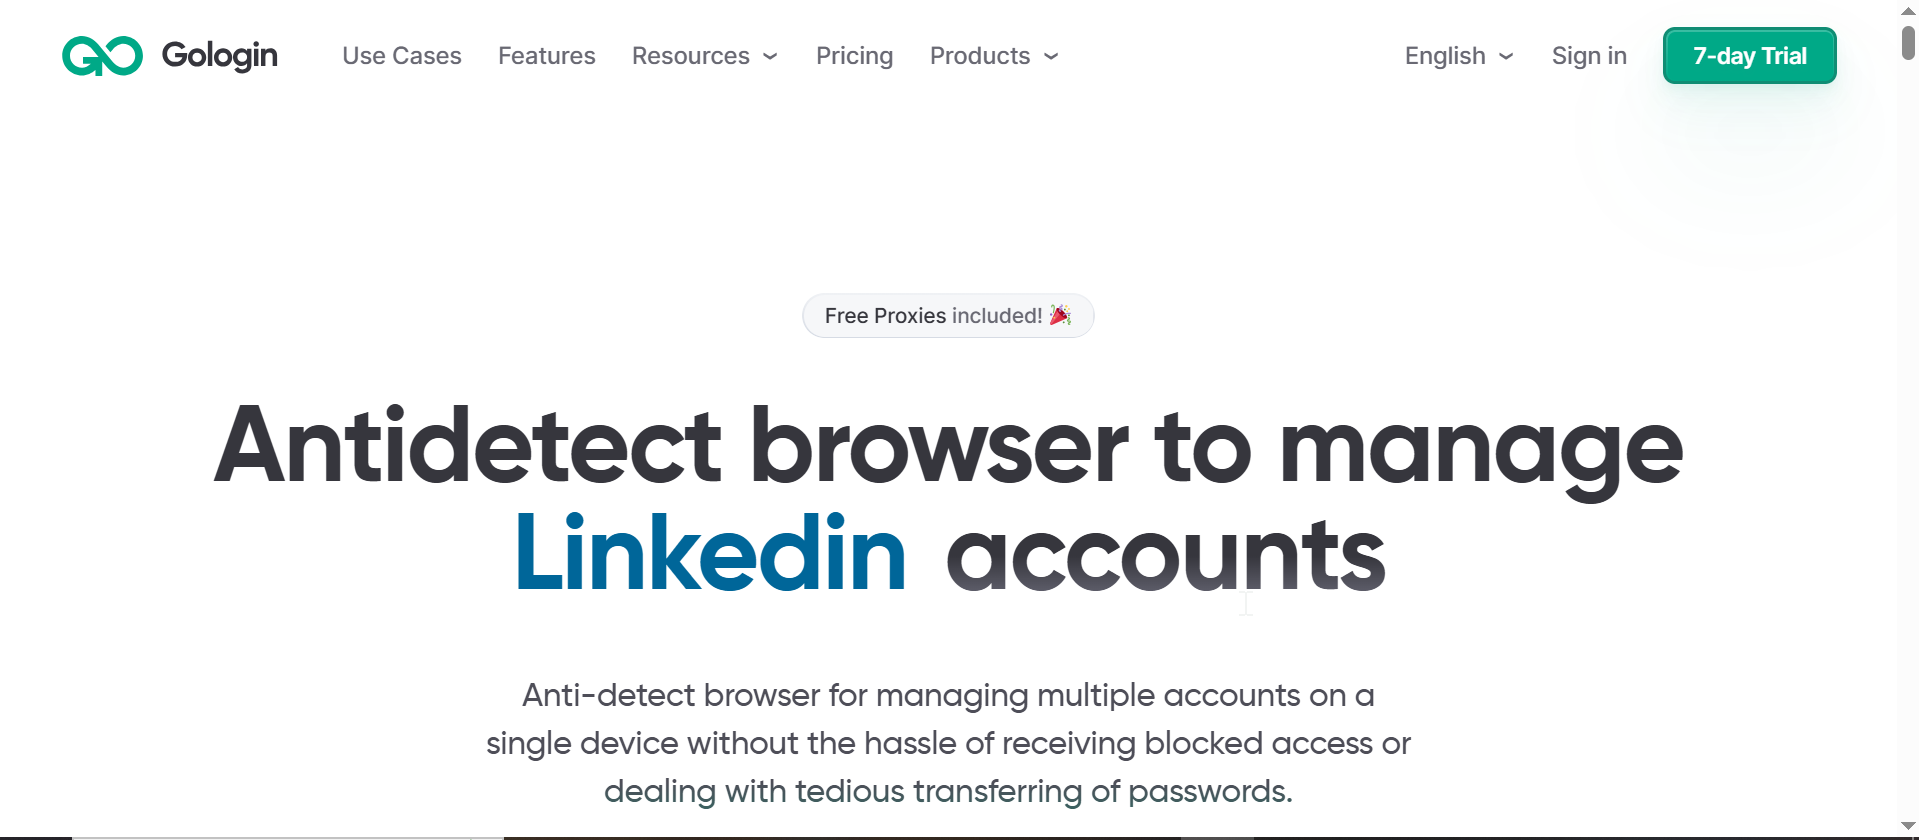The image size is (1919, 840).
Task: Open the Products menu label
Action: (980, 56)
